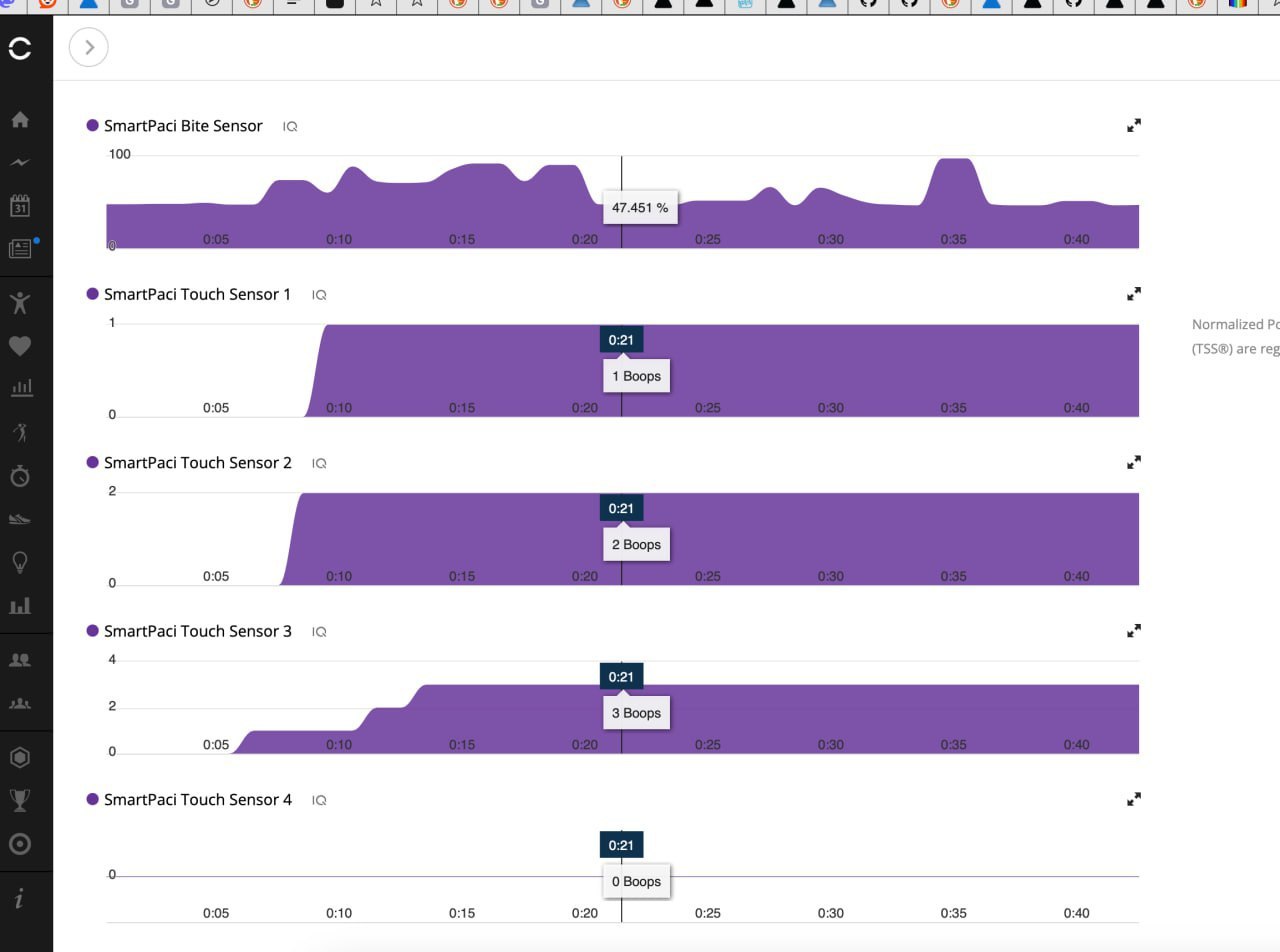Select the golf player icon
The width and height of the screenshot is (1280, 952).
pos(20,432)
